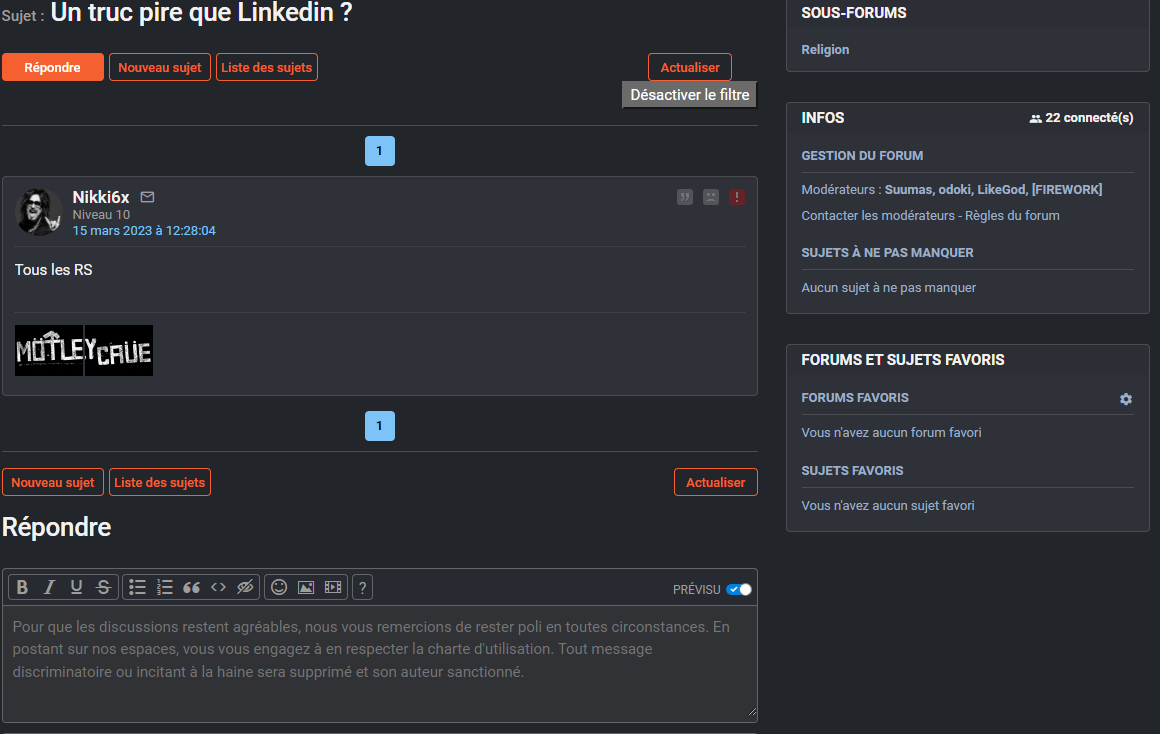Select page 1 above the post
This screenshot has width=1161, height=735.
[x=380, y=151]
